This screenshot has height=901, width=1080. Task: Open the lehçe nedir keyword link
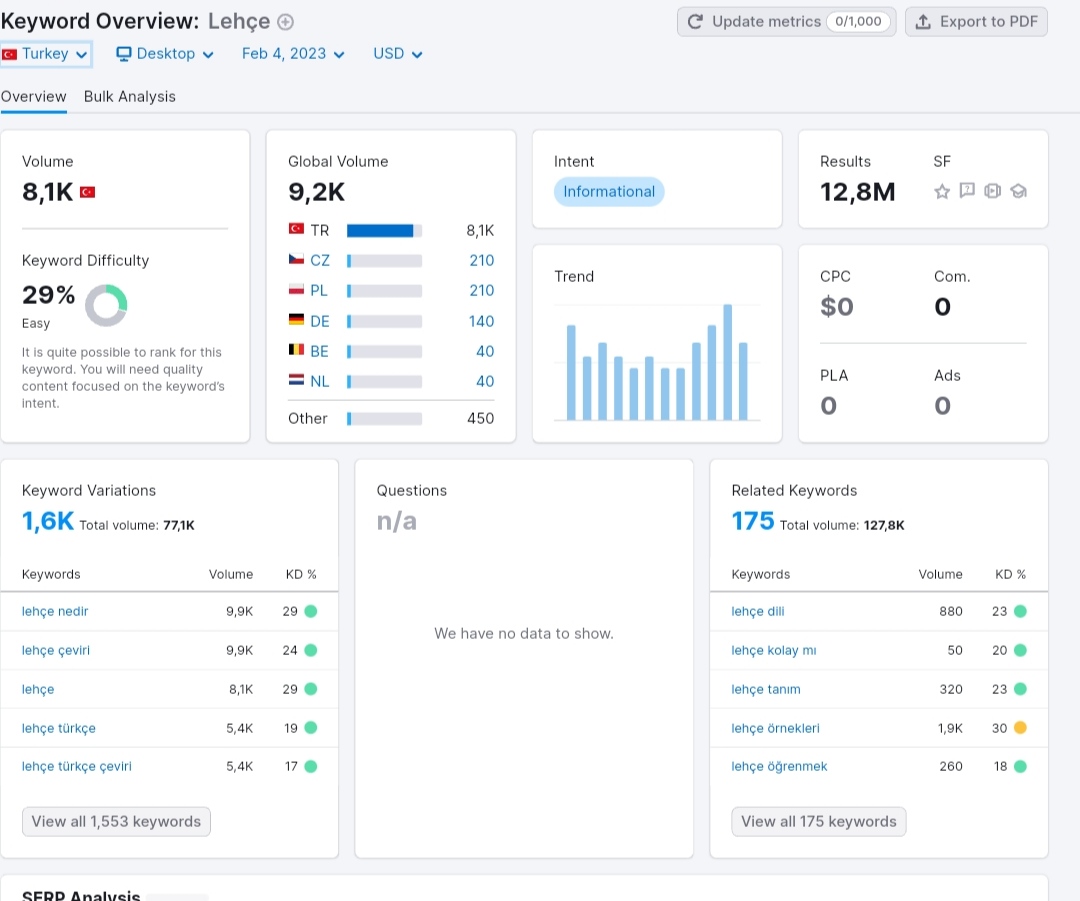click(55, 611)
